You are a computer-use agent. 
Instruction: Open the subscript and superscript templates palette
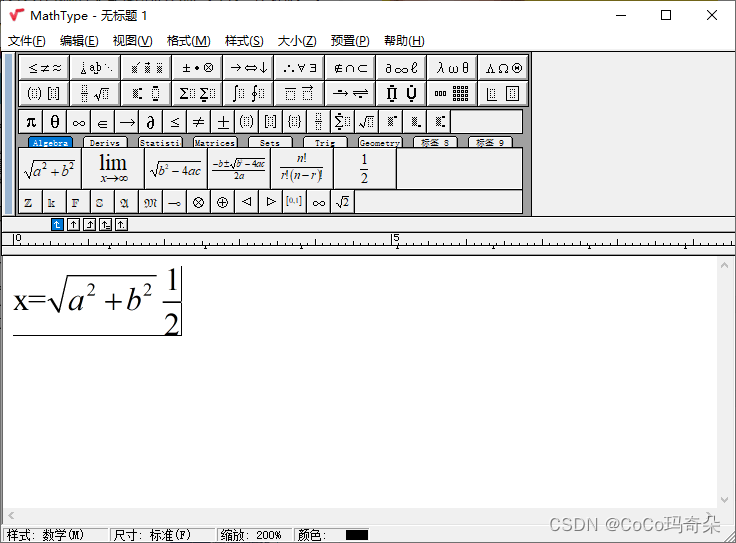[146, 93]
